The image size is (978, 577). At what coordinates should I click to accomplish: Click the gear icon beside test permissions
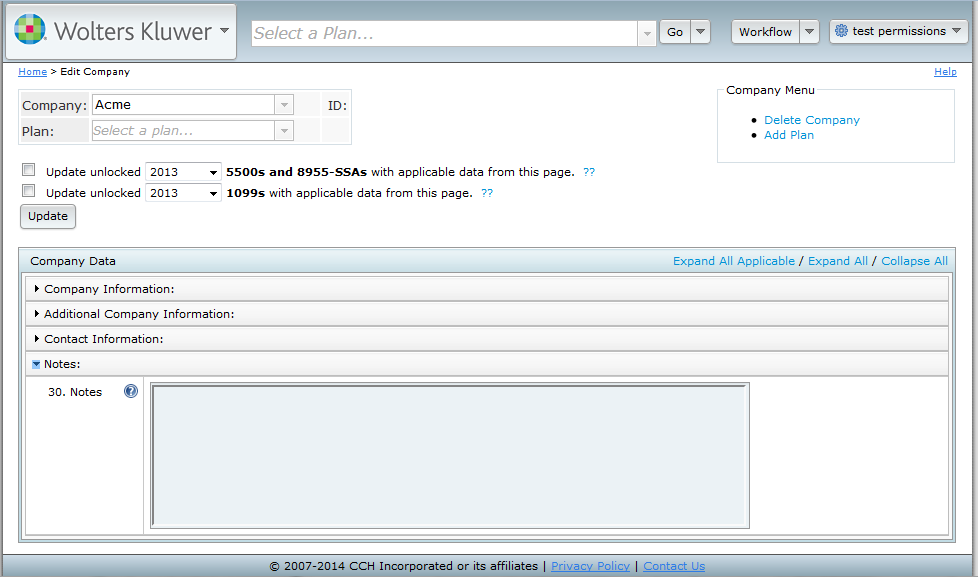(841, 31)
